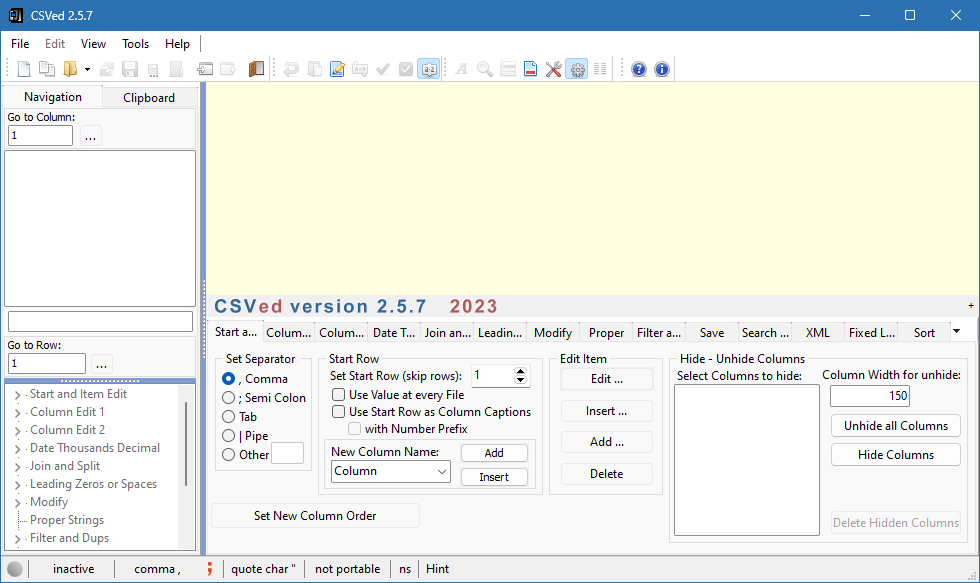
Task: Expand the Column Edit 2 tree node
Action: [x=18, y=431]
